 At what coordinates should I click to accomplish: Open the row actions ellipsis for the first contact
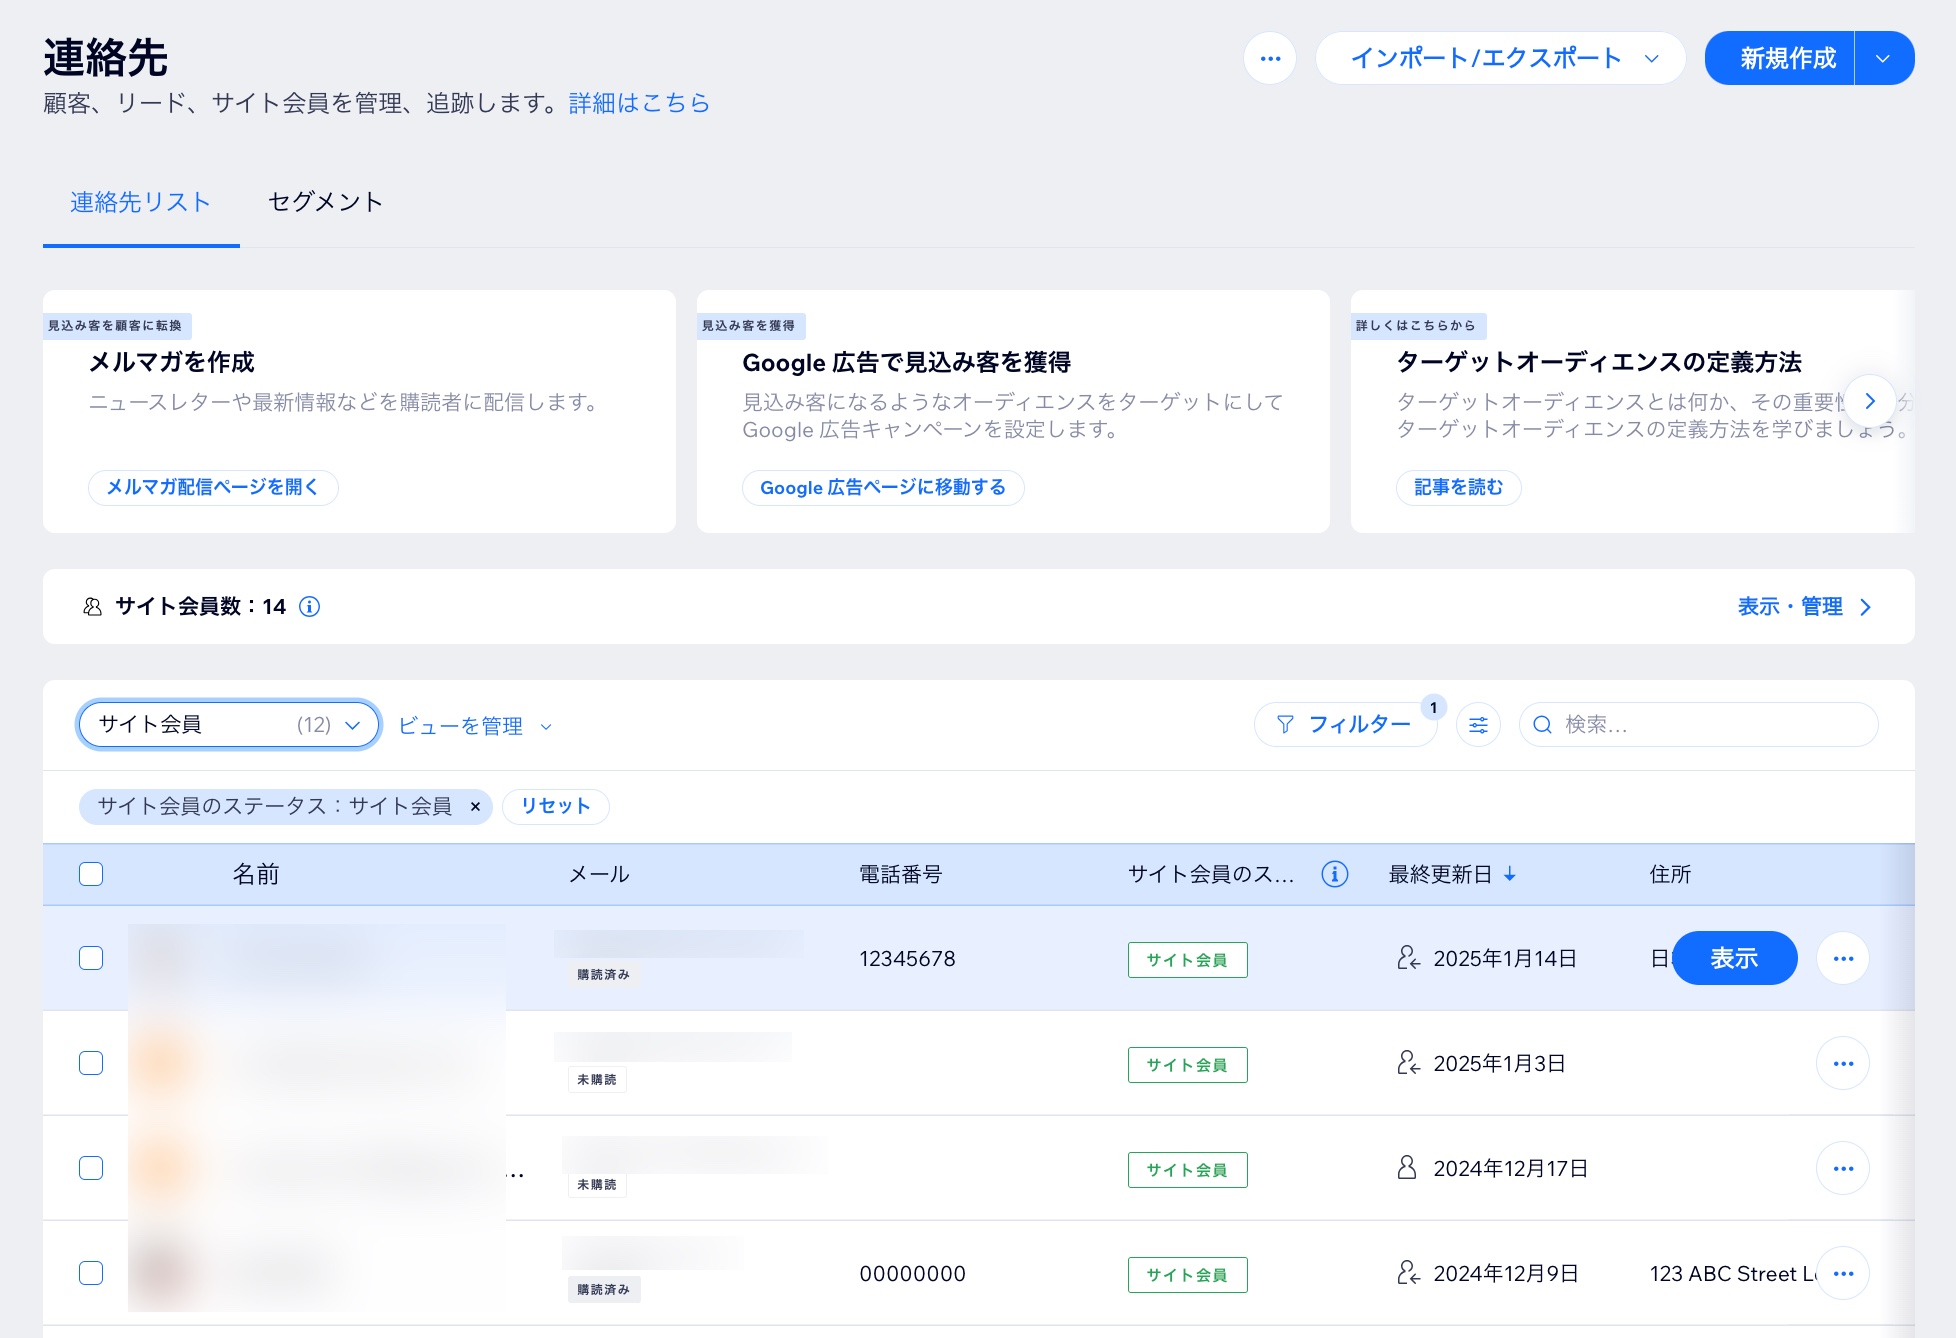point(1843,958)
